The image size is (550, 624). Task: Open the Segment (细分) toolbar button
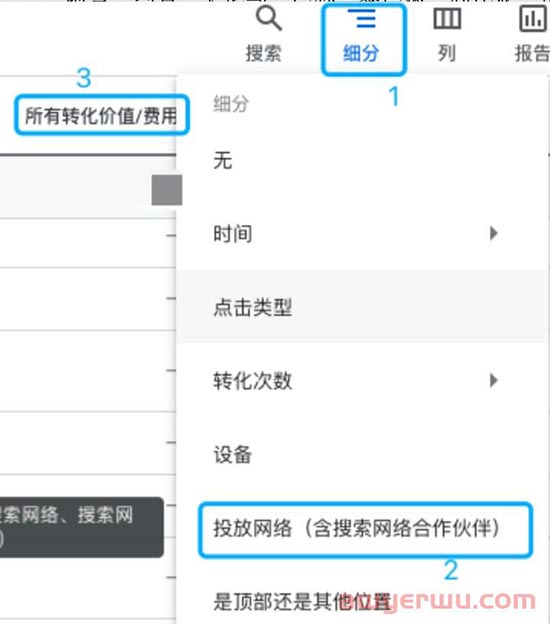point(363,40)
